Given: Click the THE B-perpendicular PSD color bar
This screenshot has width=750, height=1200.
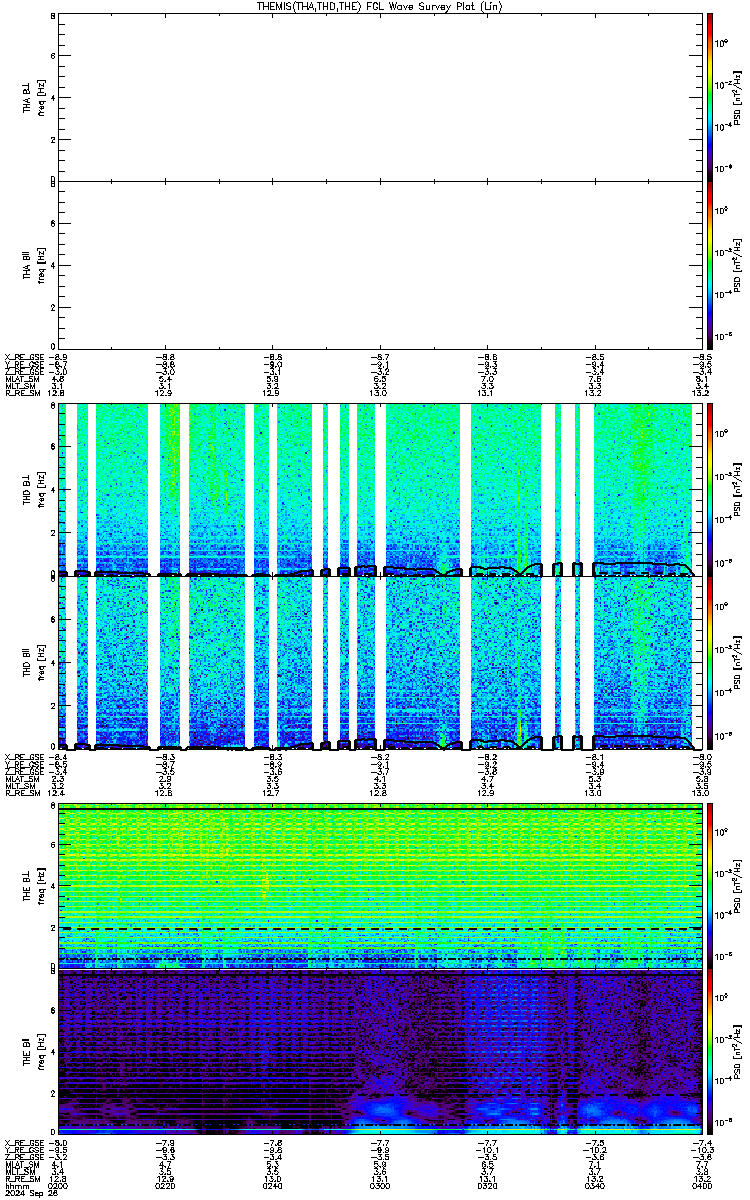Looking at the screenshot, I should 709,886.
